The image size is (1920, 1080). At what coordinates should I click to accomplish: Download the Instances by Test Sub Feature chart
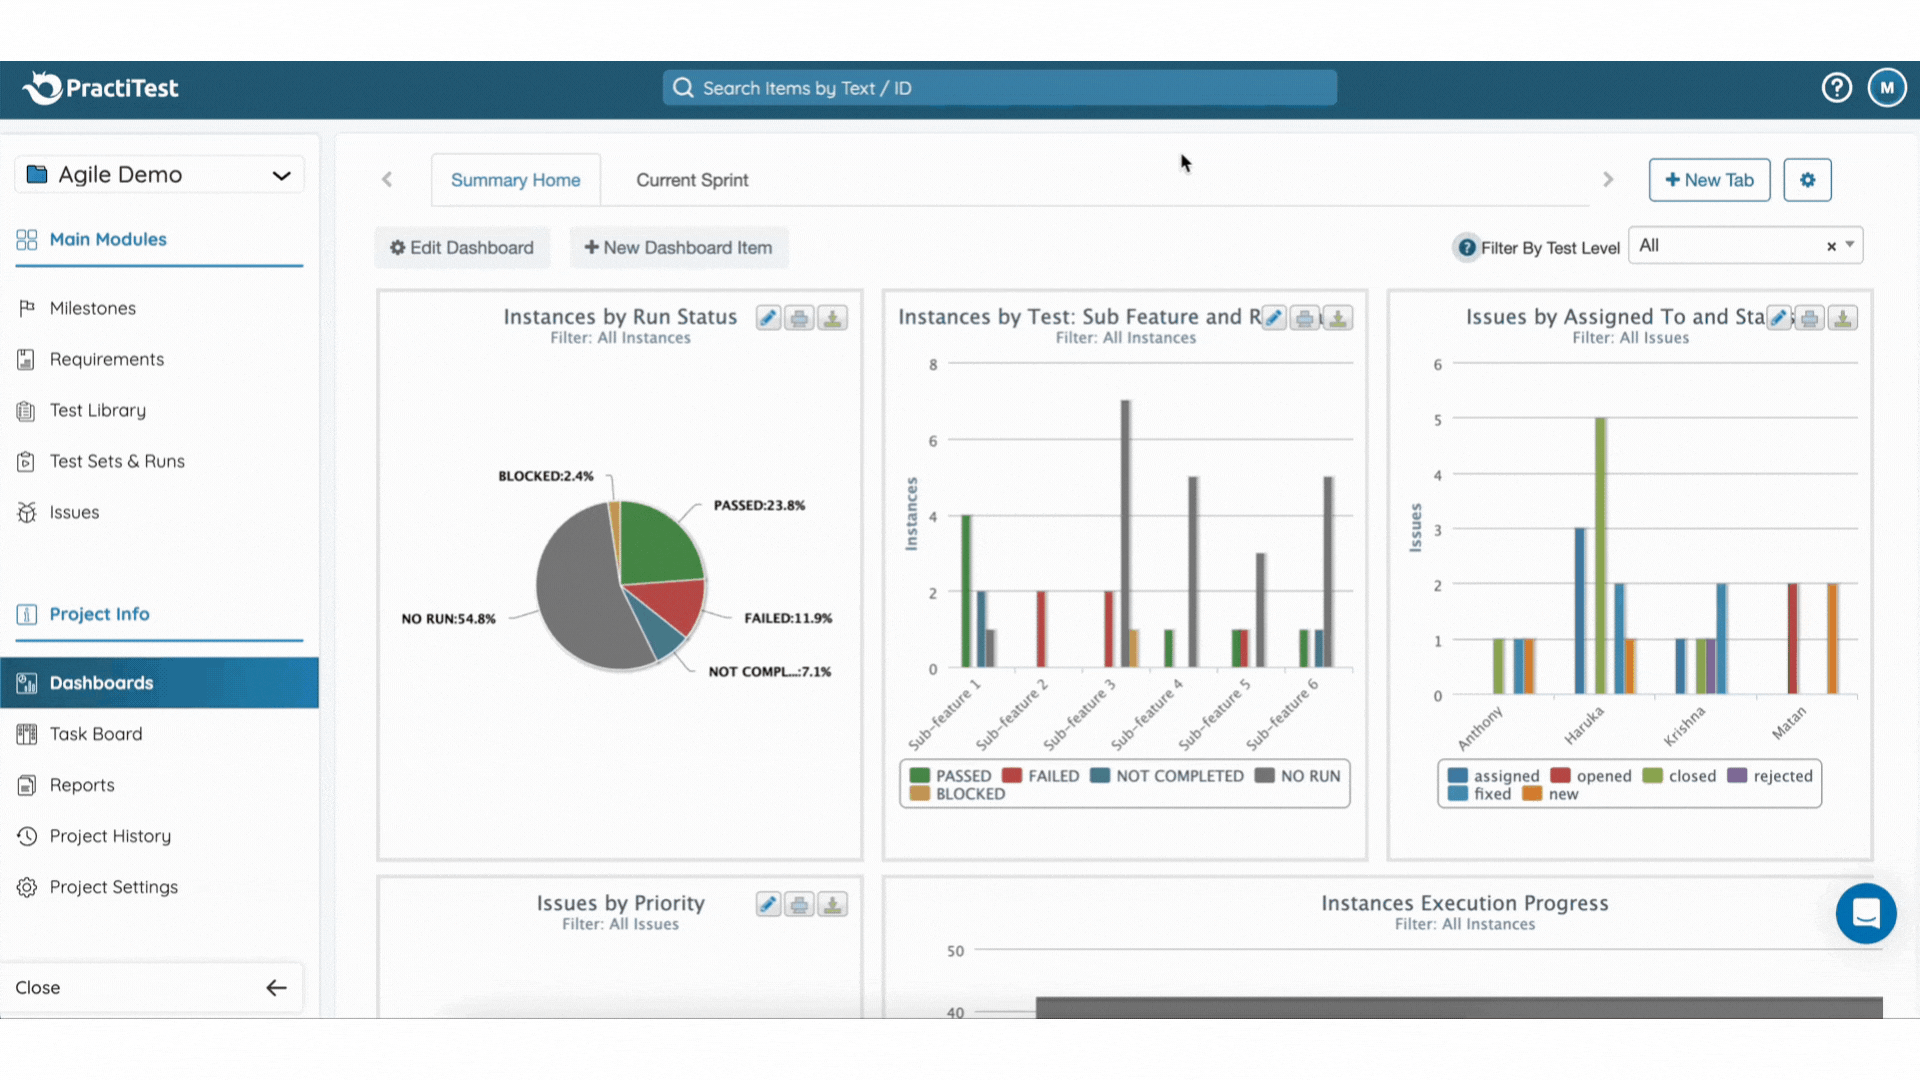point(1337,318)
